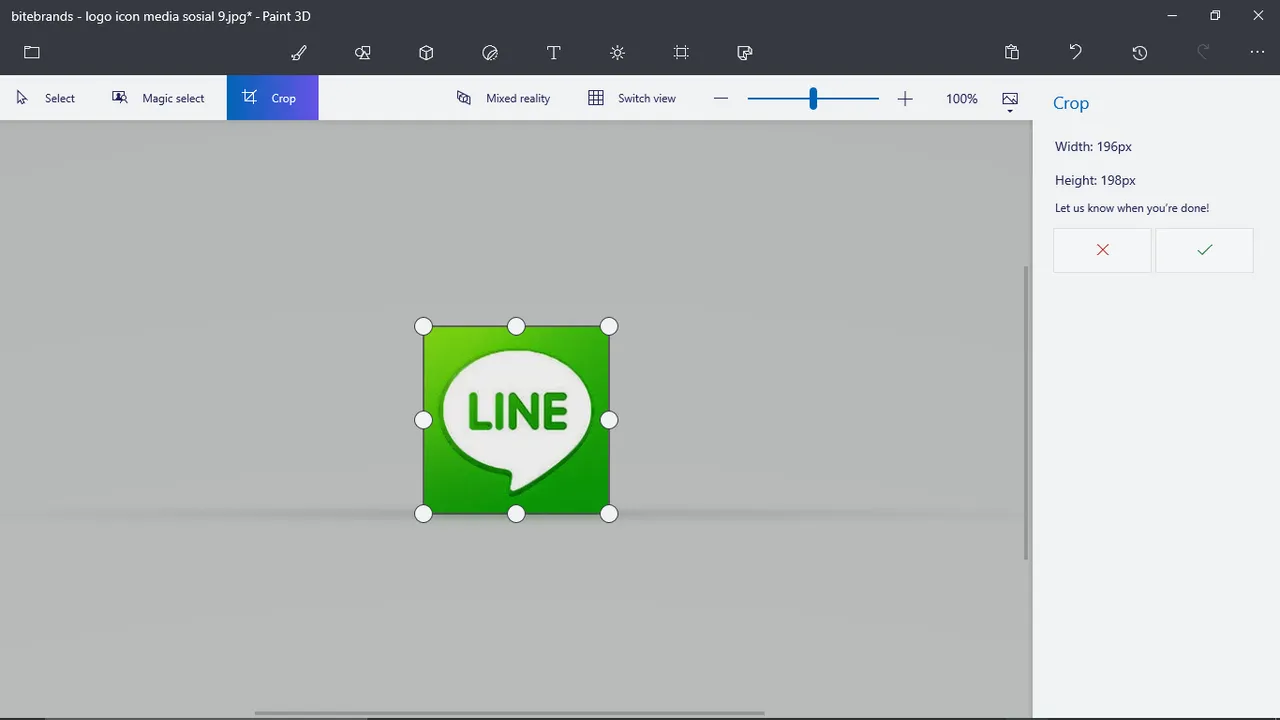The width and height of the screenshot is (1280, 720).
Task: Zoom in with the plus button
Action: click(x=905, y=98)
